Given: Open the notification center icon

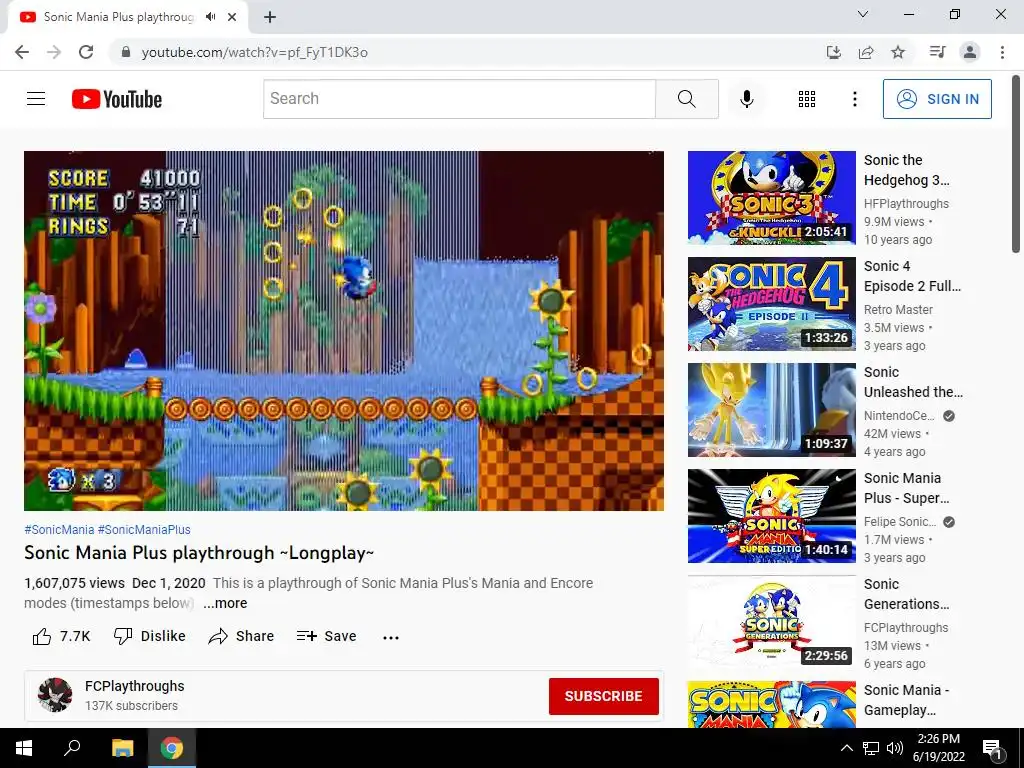Looking at the screenshot, I should pyautogui.click(x=992, y=748).
